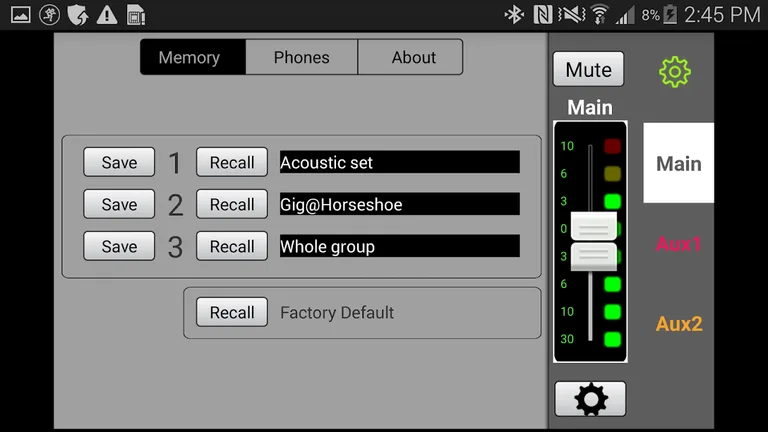Image resolution: width=768 pixels, height=432 pixels.
Task: Recall the Whole group preset
Action: tap(232, 246)
